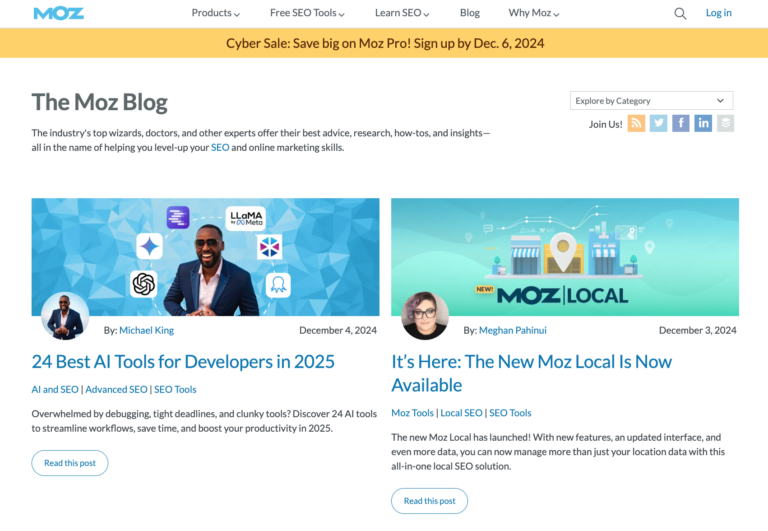Click Michael King's author avatar

click(65, 316)
